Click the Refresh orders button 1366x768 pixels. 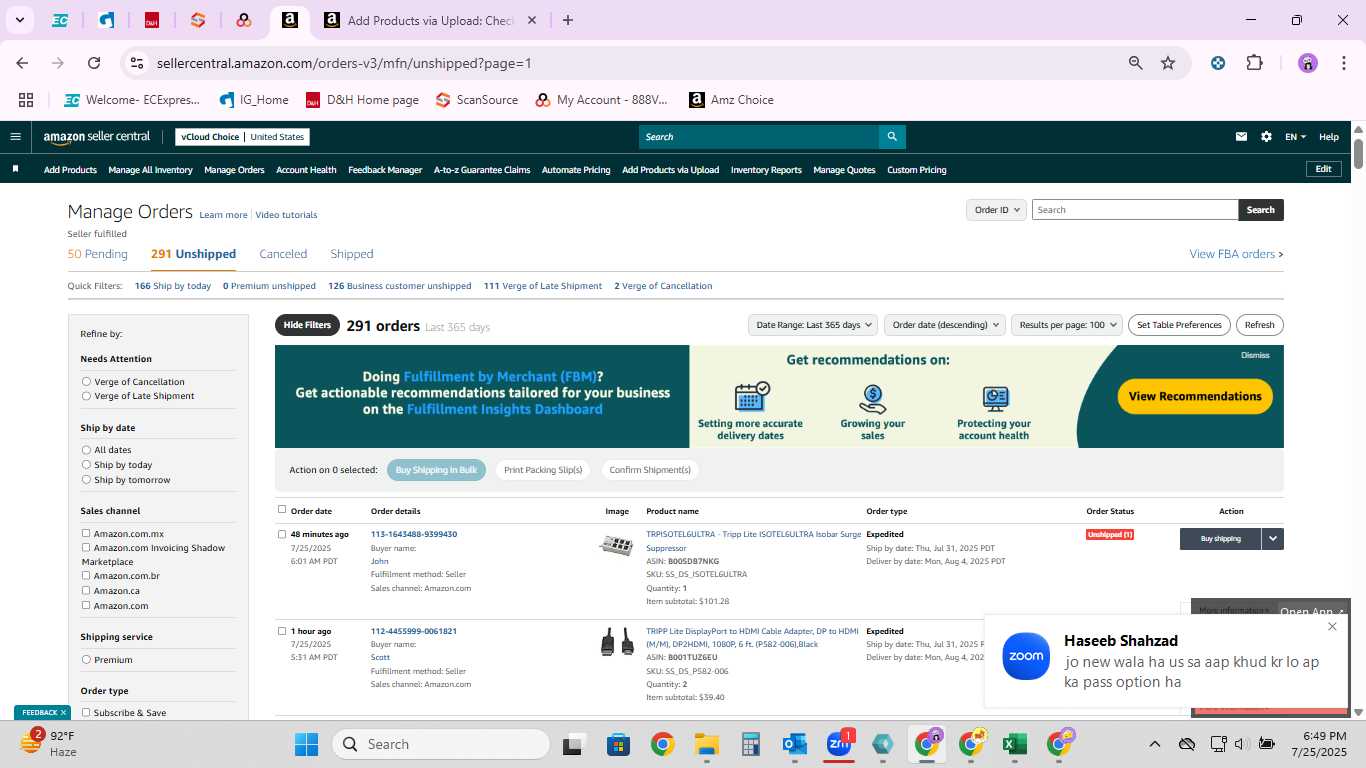pyautogui.click(x=1259, y=325)
